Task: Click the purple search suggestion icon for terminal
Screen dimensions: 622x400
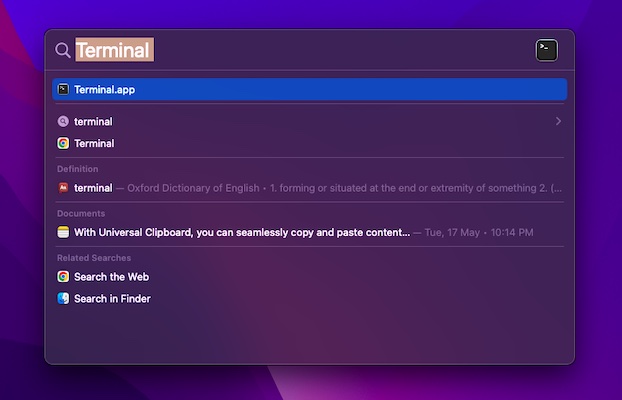Action: (63, 121)
